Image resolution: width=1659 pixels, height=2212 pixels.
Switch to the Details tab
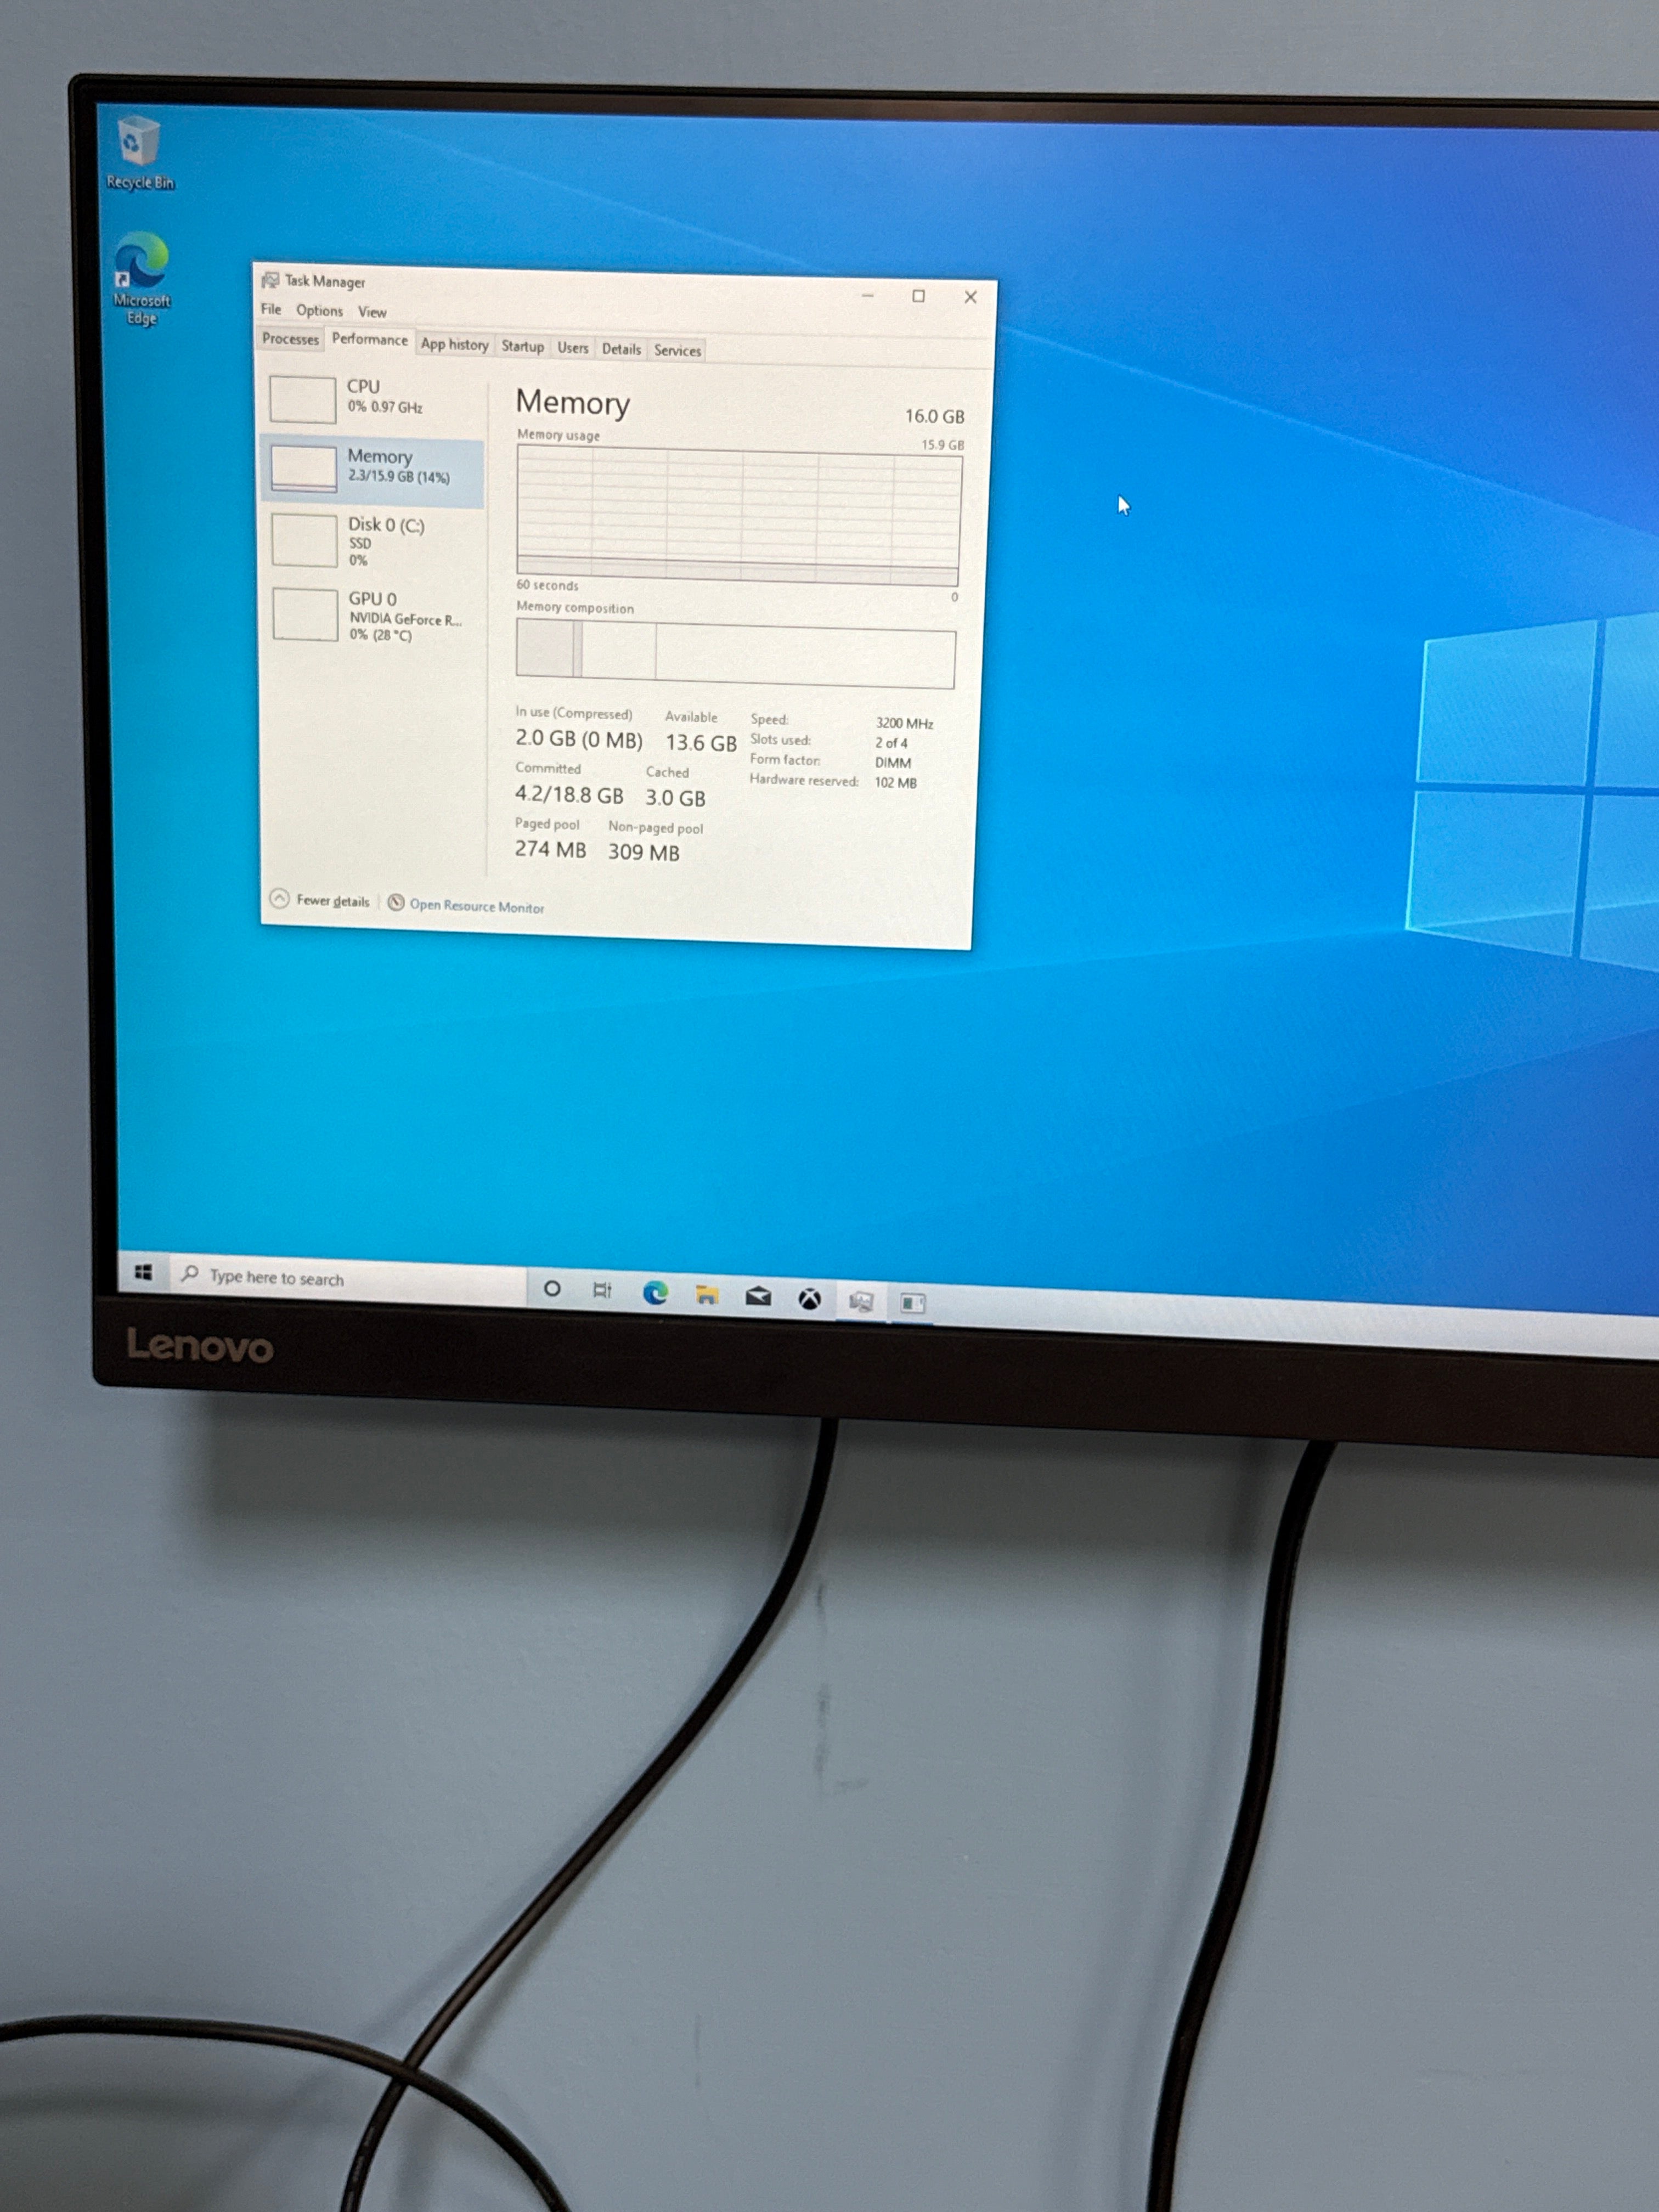pos(620,349)
